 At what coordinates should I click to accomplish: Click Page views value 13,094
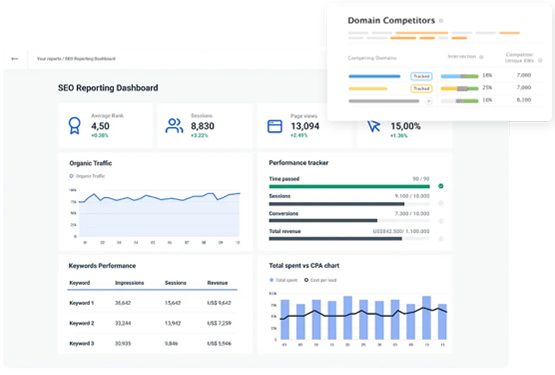coord(305,126)
